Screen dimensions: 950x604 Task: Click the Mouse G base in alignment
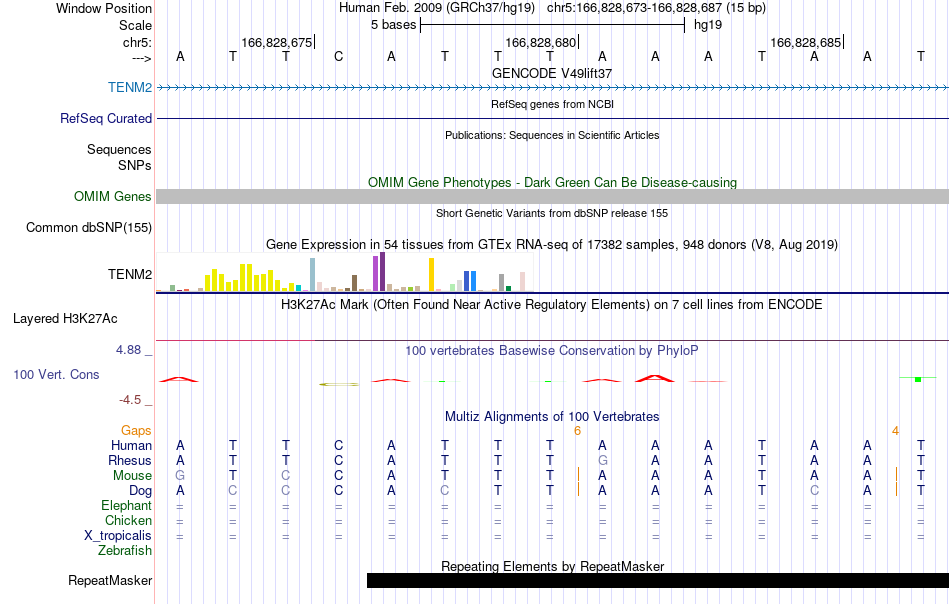coord(180,476)
